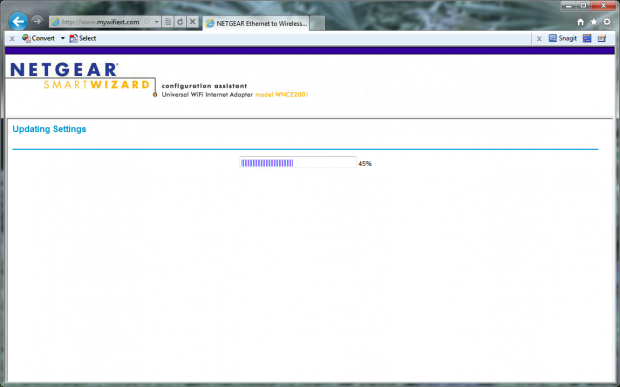620x387 pixels.
Task: Click the Snagit capture toolbar button
Action: tap(563, 38)
